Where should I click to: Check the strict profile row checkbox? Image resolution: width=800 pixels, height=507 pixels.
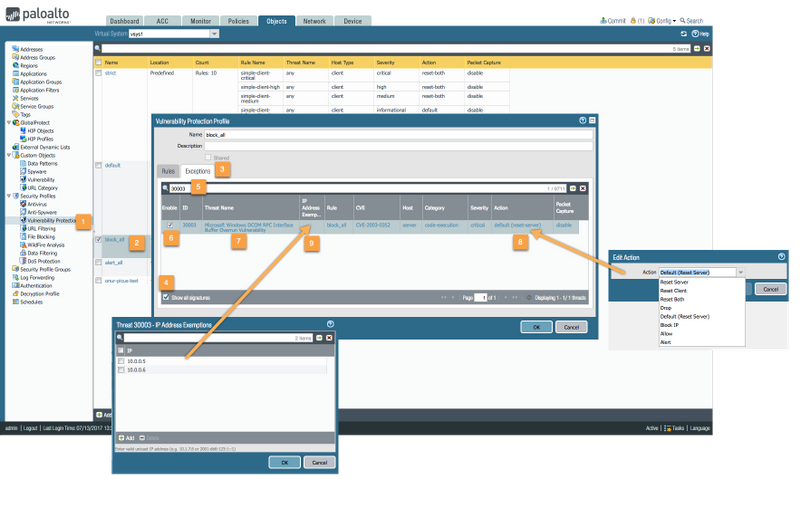pyautogui.click(x=98, y=73)
